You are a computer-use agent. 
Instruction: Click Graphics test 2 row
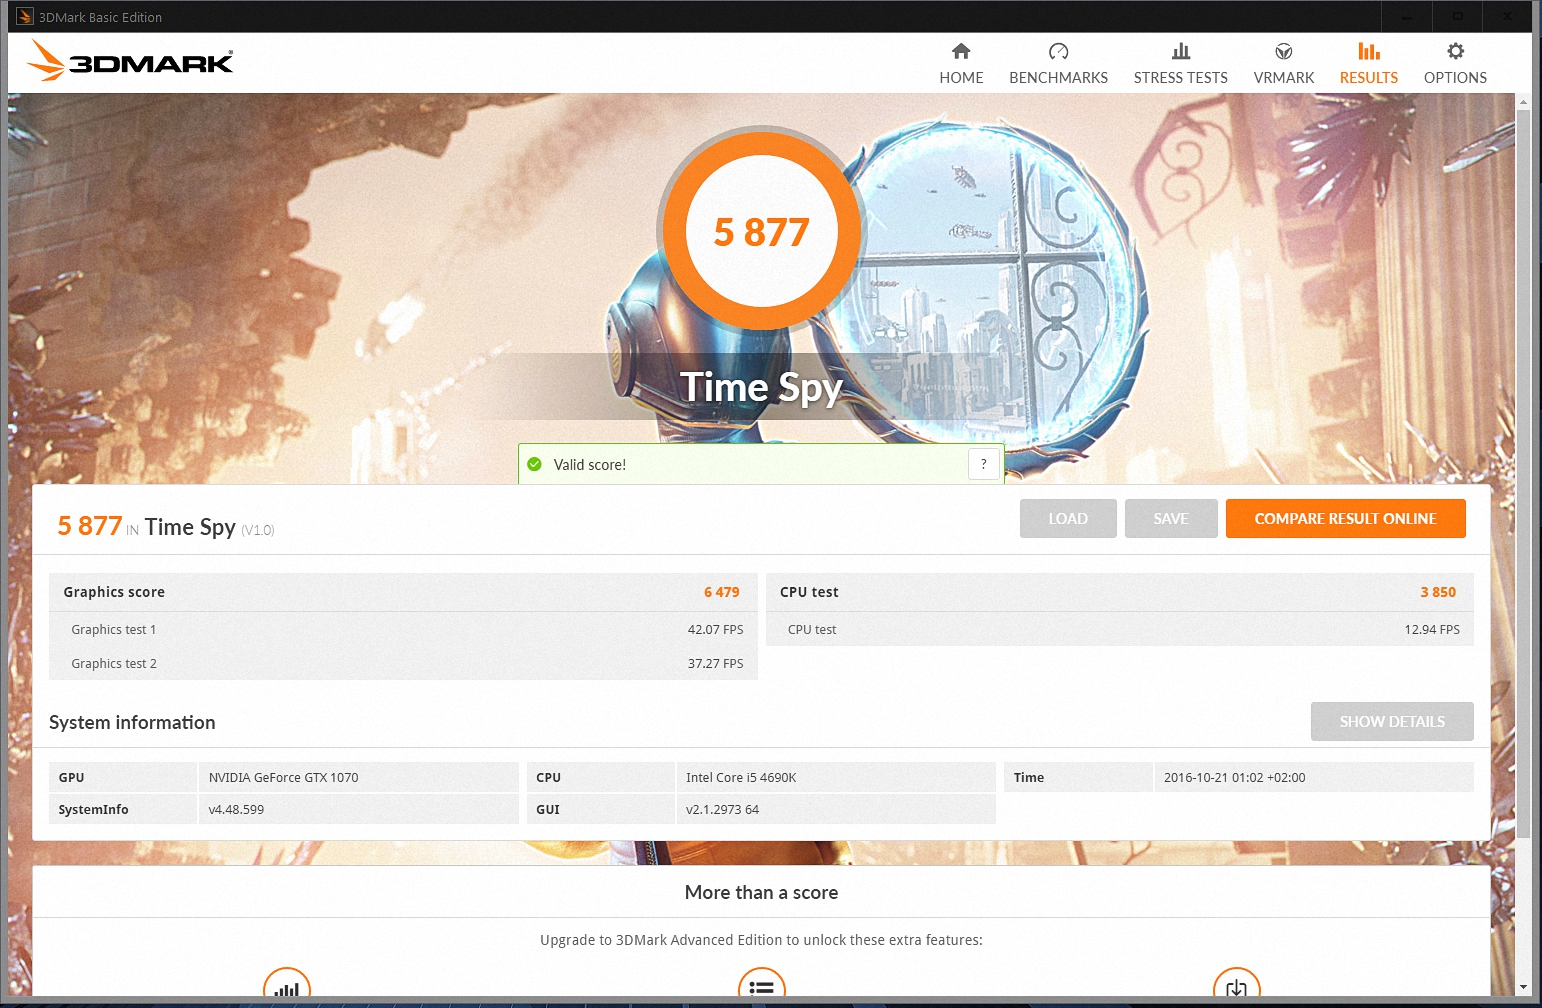tap(403, 663)
